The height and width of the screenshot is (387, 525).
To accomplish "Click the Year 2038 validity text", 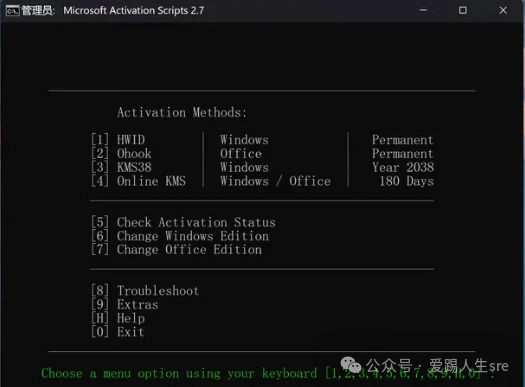I will [x=403, y=167].
